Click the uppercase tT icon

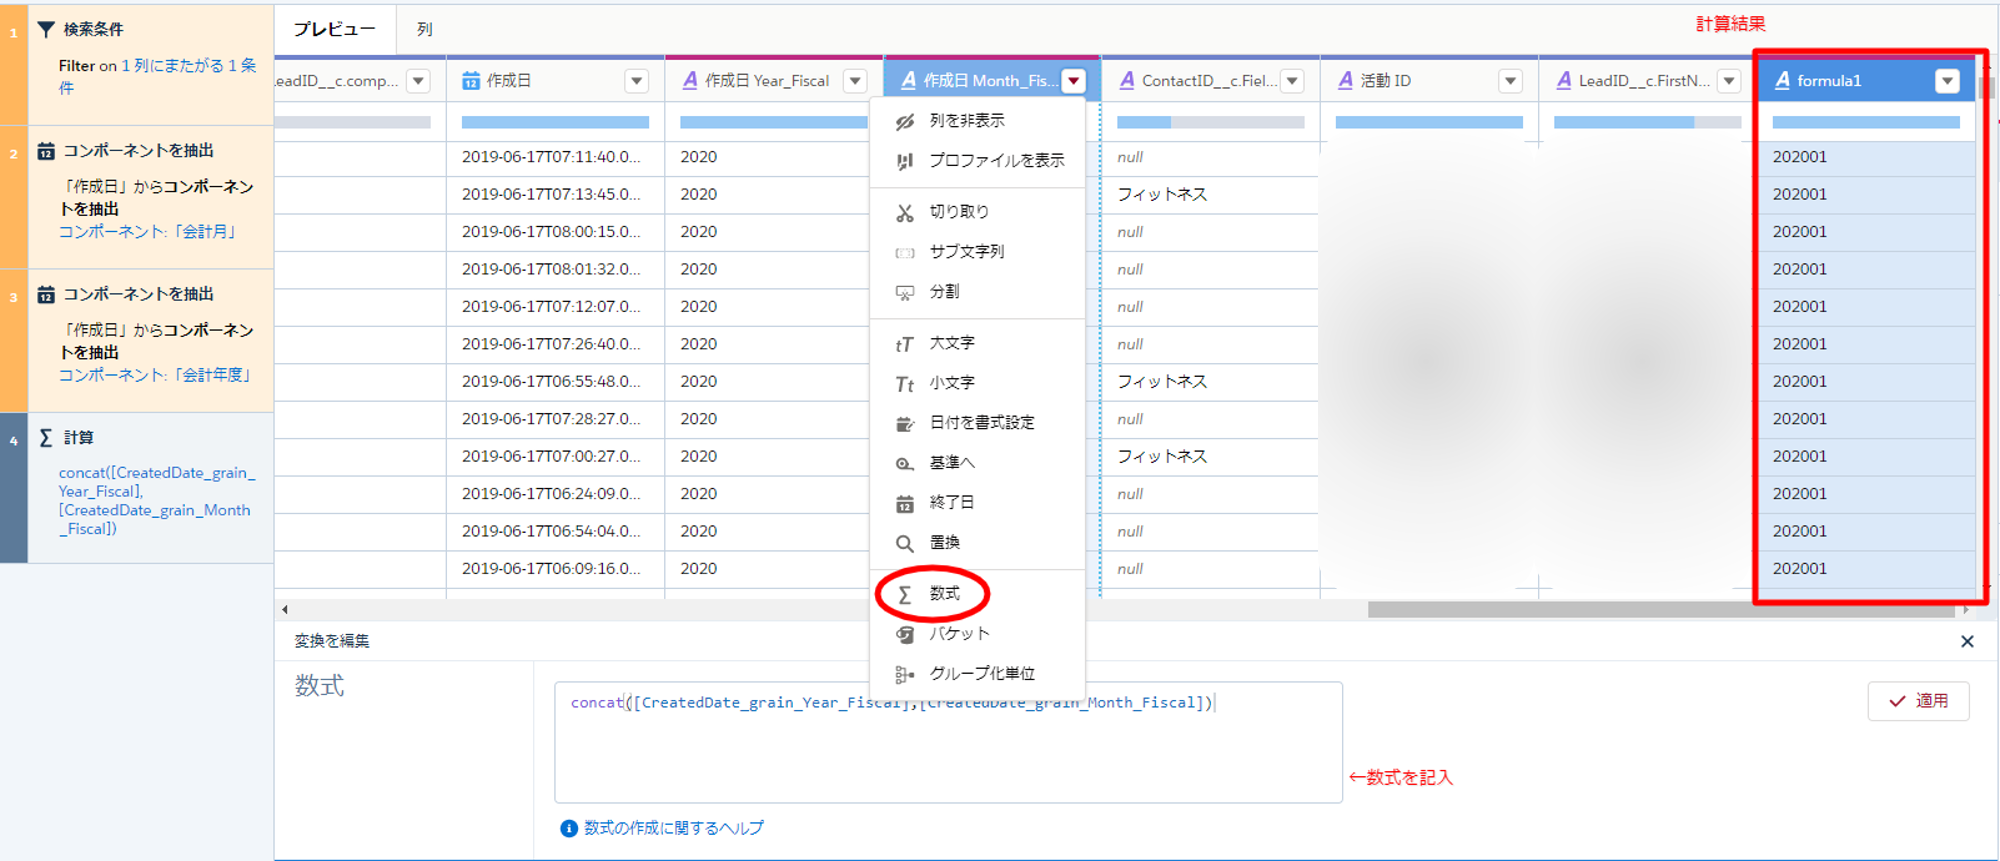coord(904,344)
